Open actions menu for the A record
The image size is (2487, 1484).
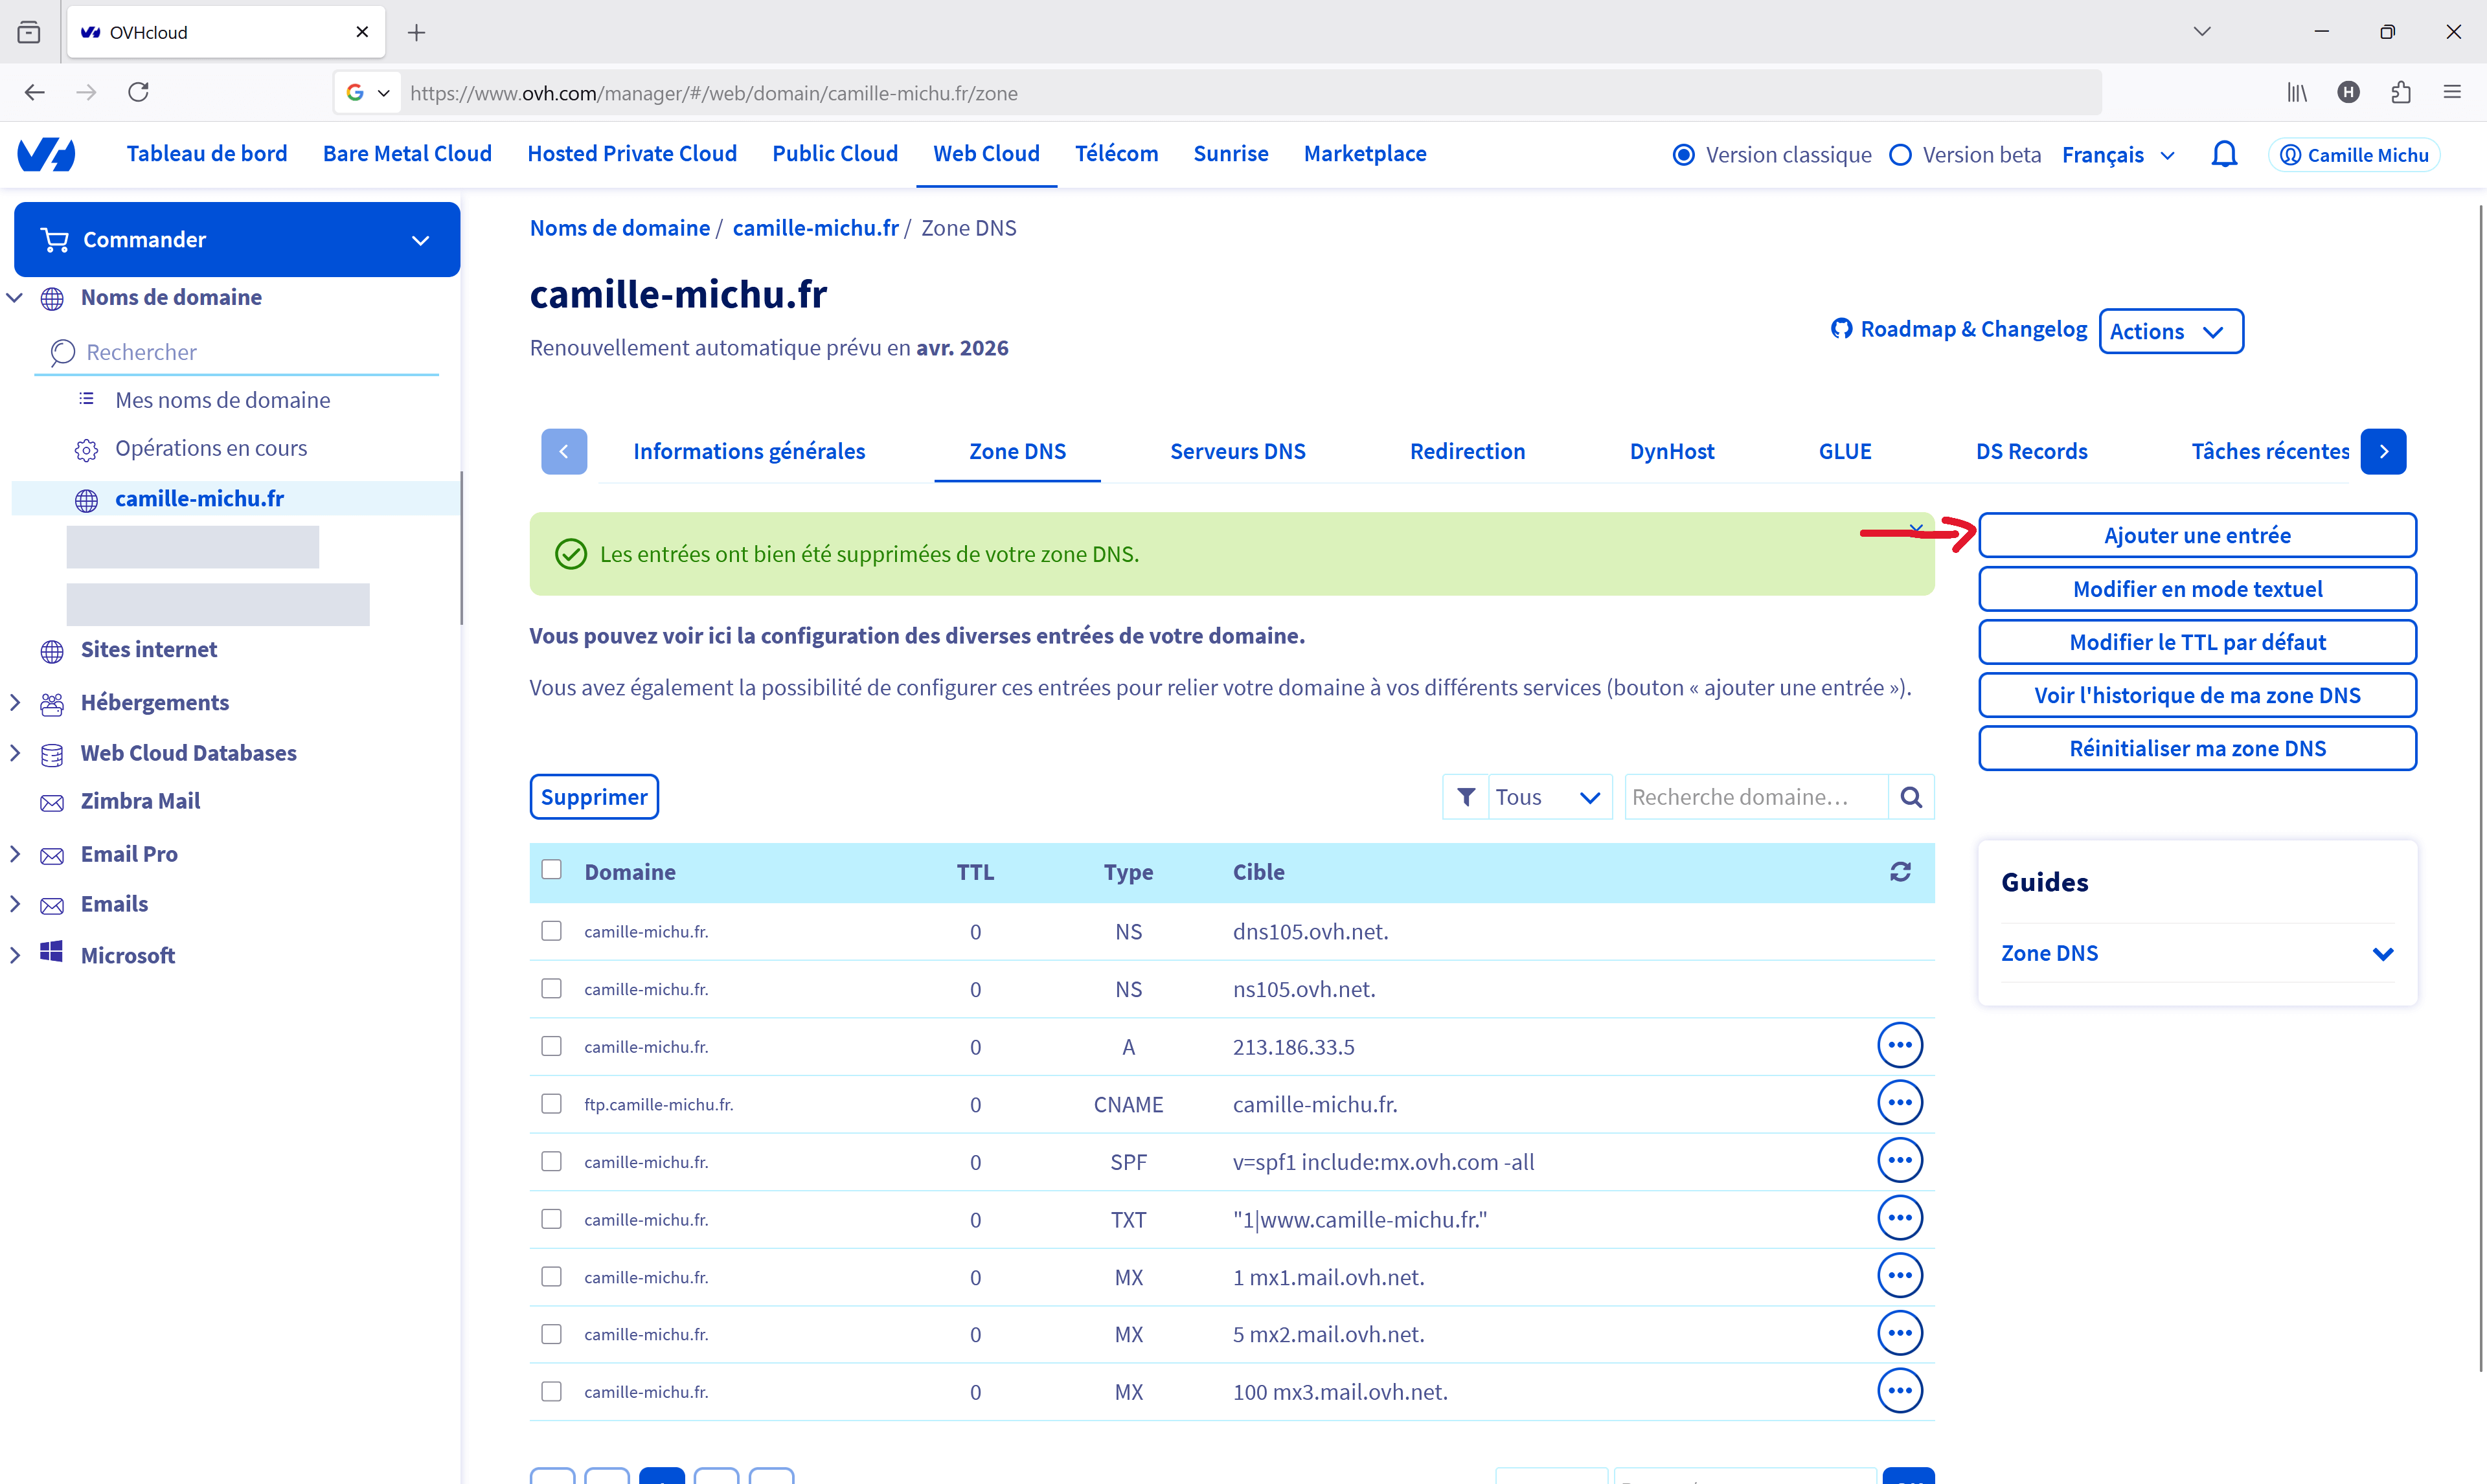coord(1899,1046)
